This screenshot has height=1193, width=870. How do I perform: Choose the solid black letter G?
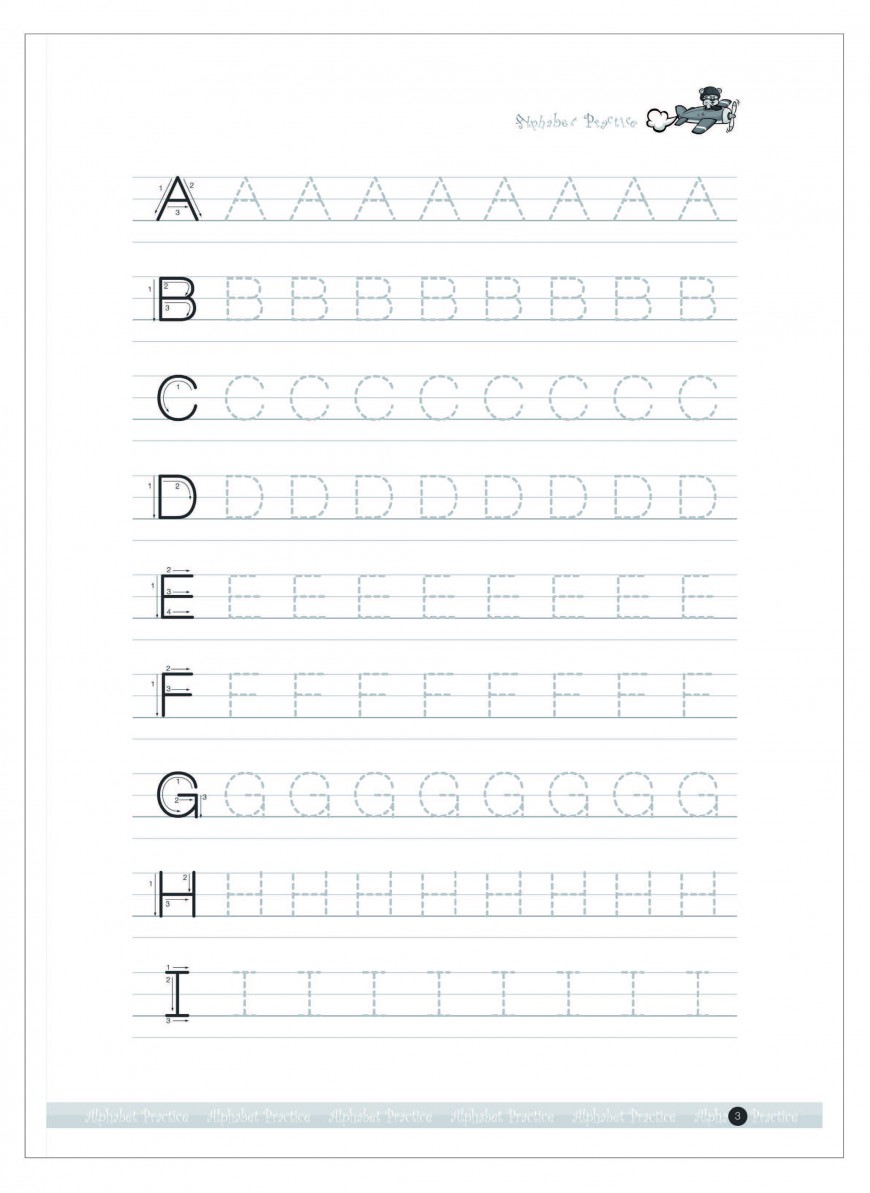coord(178,794)
